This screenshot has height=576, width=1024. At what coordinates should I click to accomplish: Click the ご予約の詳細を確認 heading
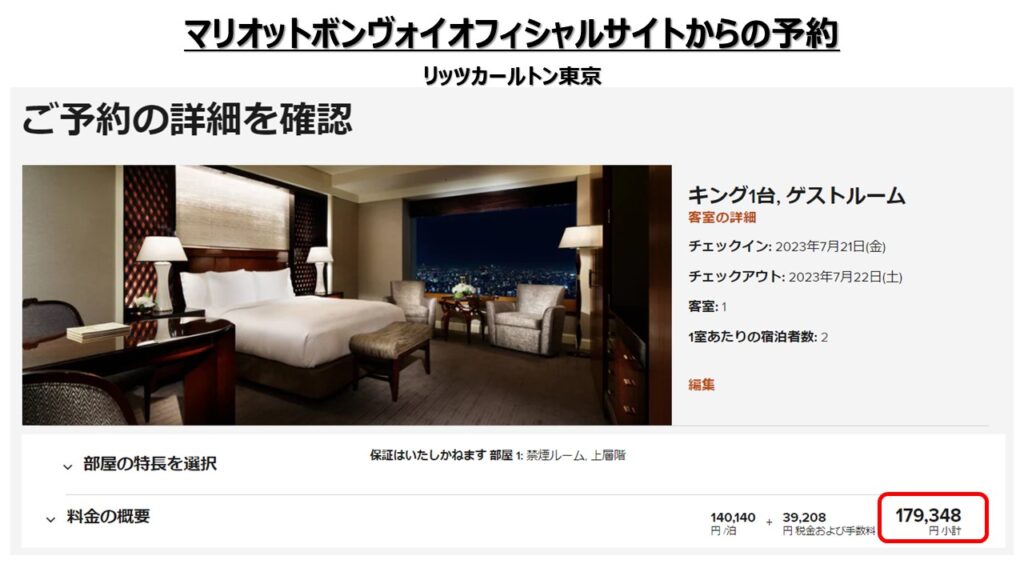(187, 120)
